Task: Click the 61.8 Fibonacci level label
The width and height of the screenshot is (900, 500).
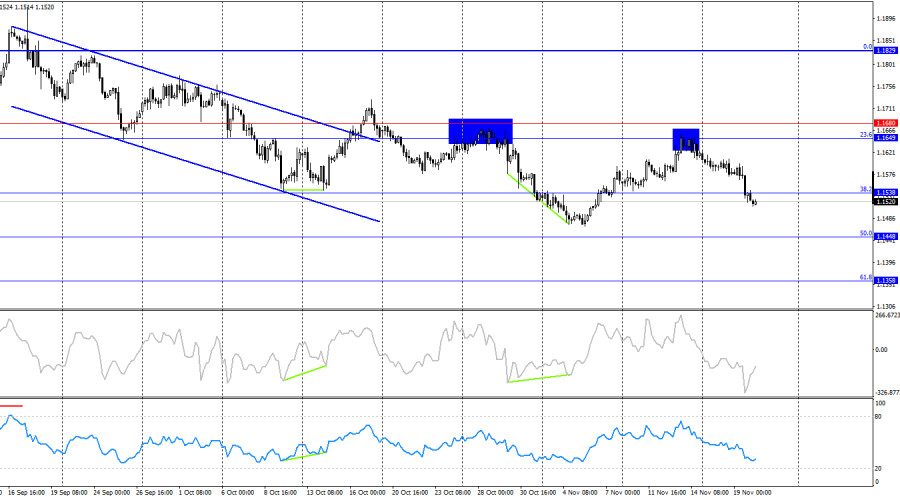Action: click(x=866, y=277)
